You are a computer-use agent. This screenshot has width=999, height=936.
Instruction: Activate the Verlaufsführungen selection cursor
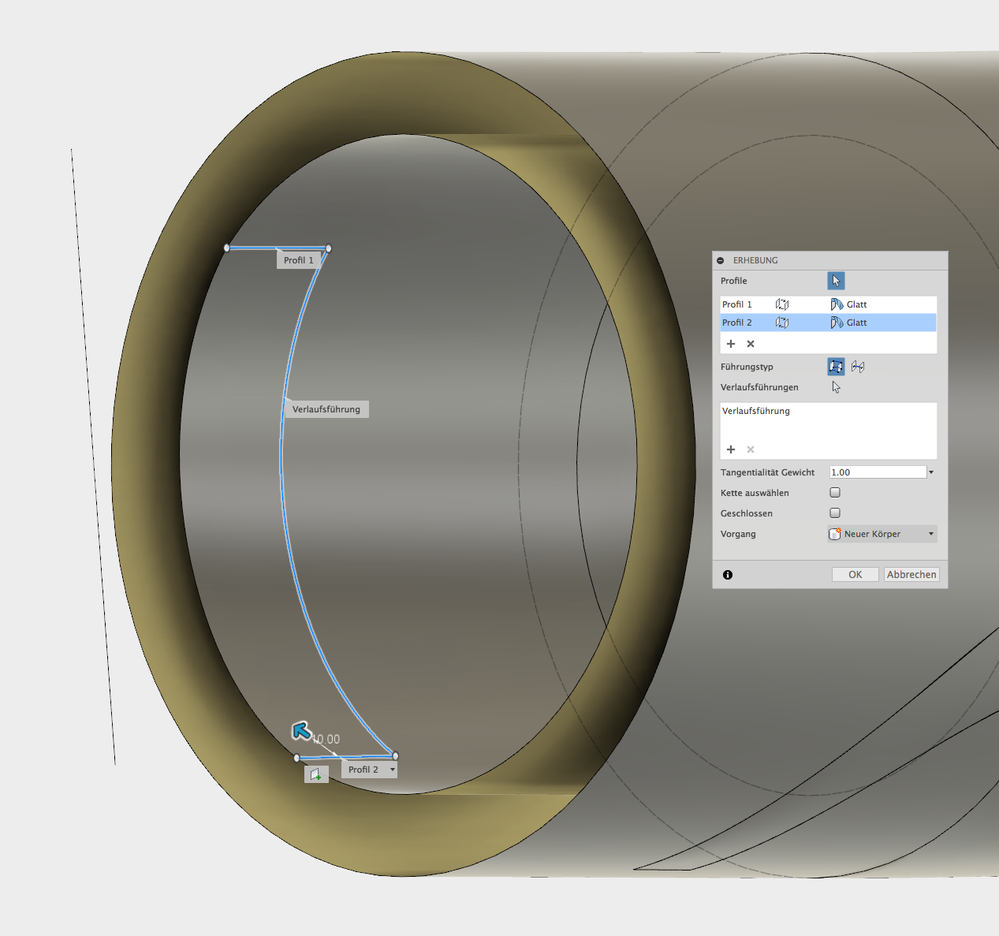(x=836, y=387)
